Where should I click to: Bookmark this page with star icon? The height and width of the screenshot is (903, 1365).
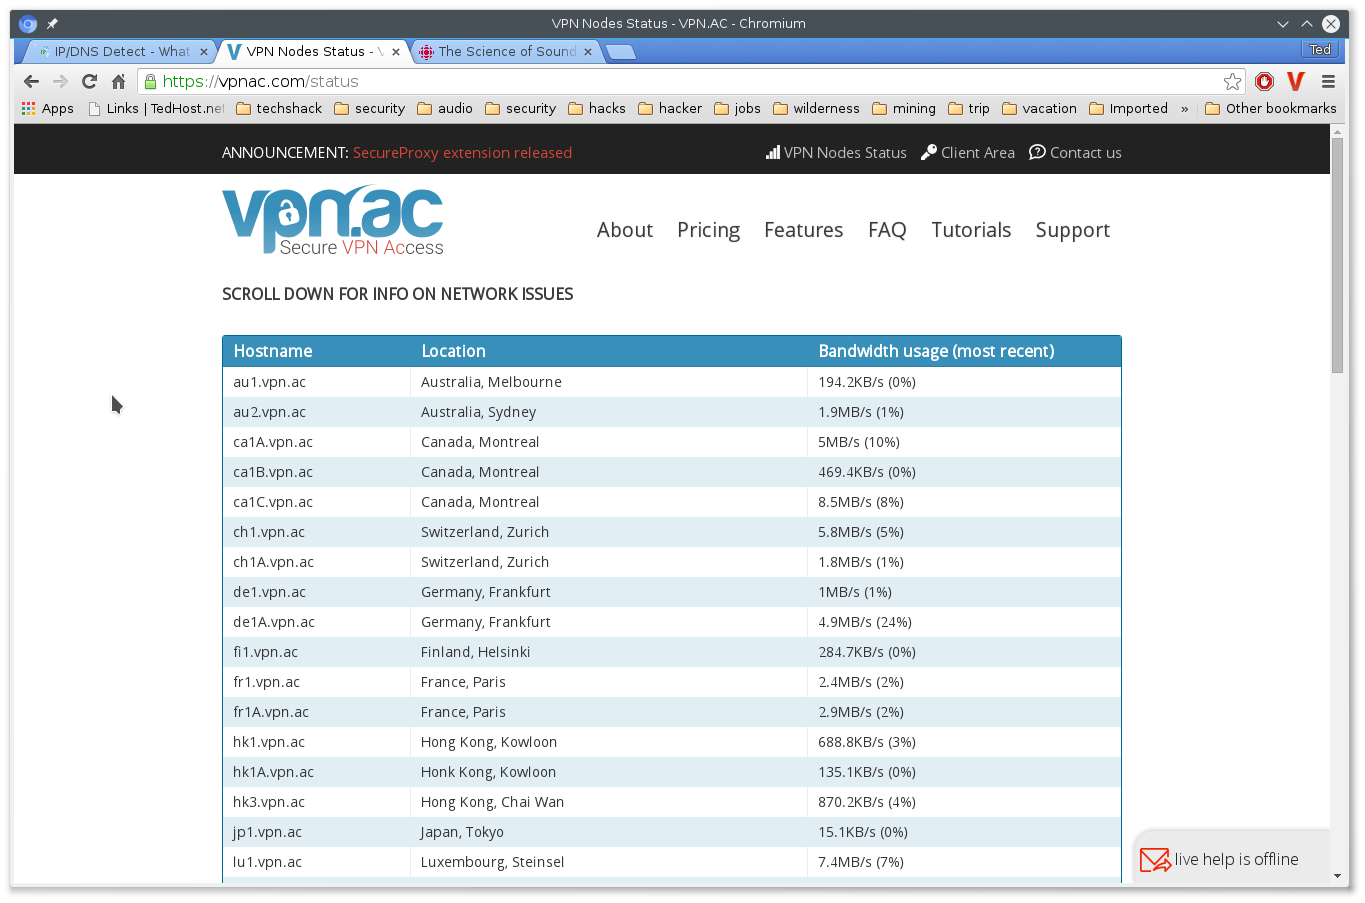tap(1233, 82)
